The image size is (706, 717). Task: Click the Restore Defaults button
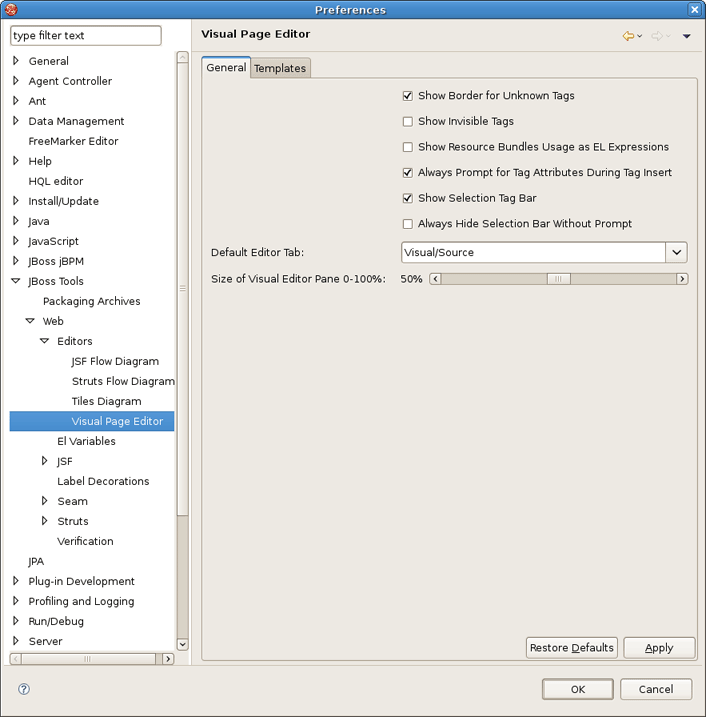click(571, 648)
